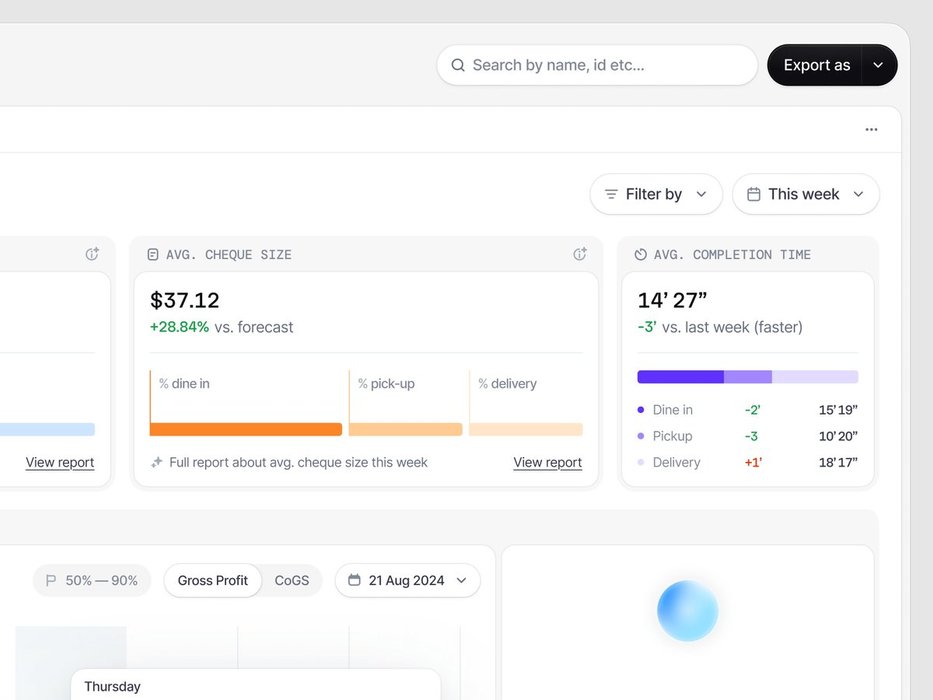Focus the Search by name, id field
This screenshot has width=933, height=700.
597,65
